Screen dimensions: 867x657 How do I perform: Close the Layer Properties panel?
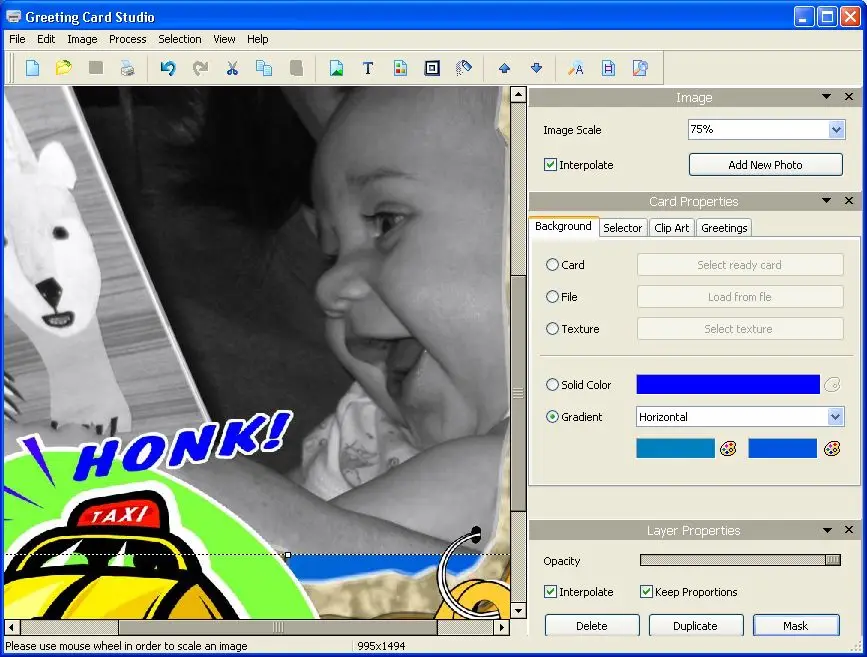(849, 530)
